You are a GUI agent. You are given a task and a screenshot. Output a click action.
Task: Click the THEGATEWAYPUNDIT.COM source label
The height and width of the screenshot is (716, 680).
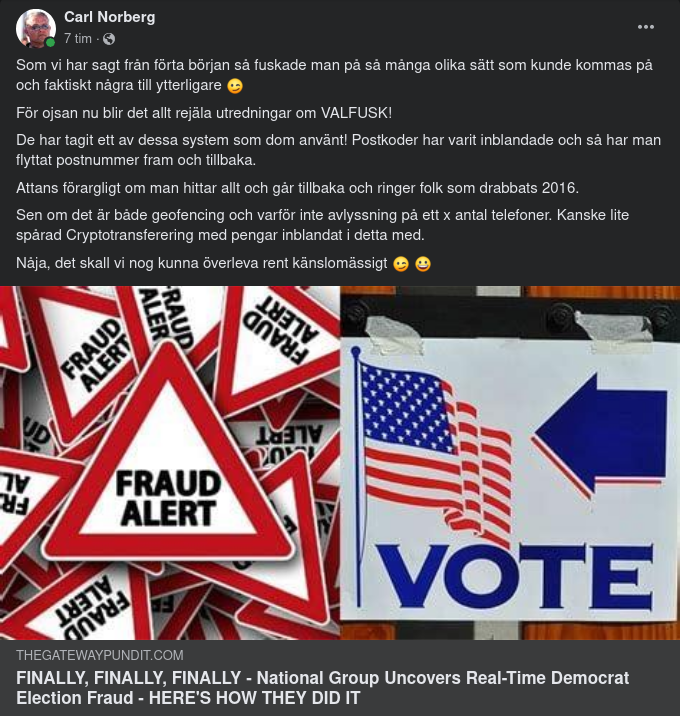pos(100,655)
